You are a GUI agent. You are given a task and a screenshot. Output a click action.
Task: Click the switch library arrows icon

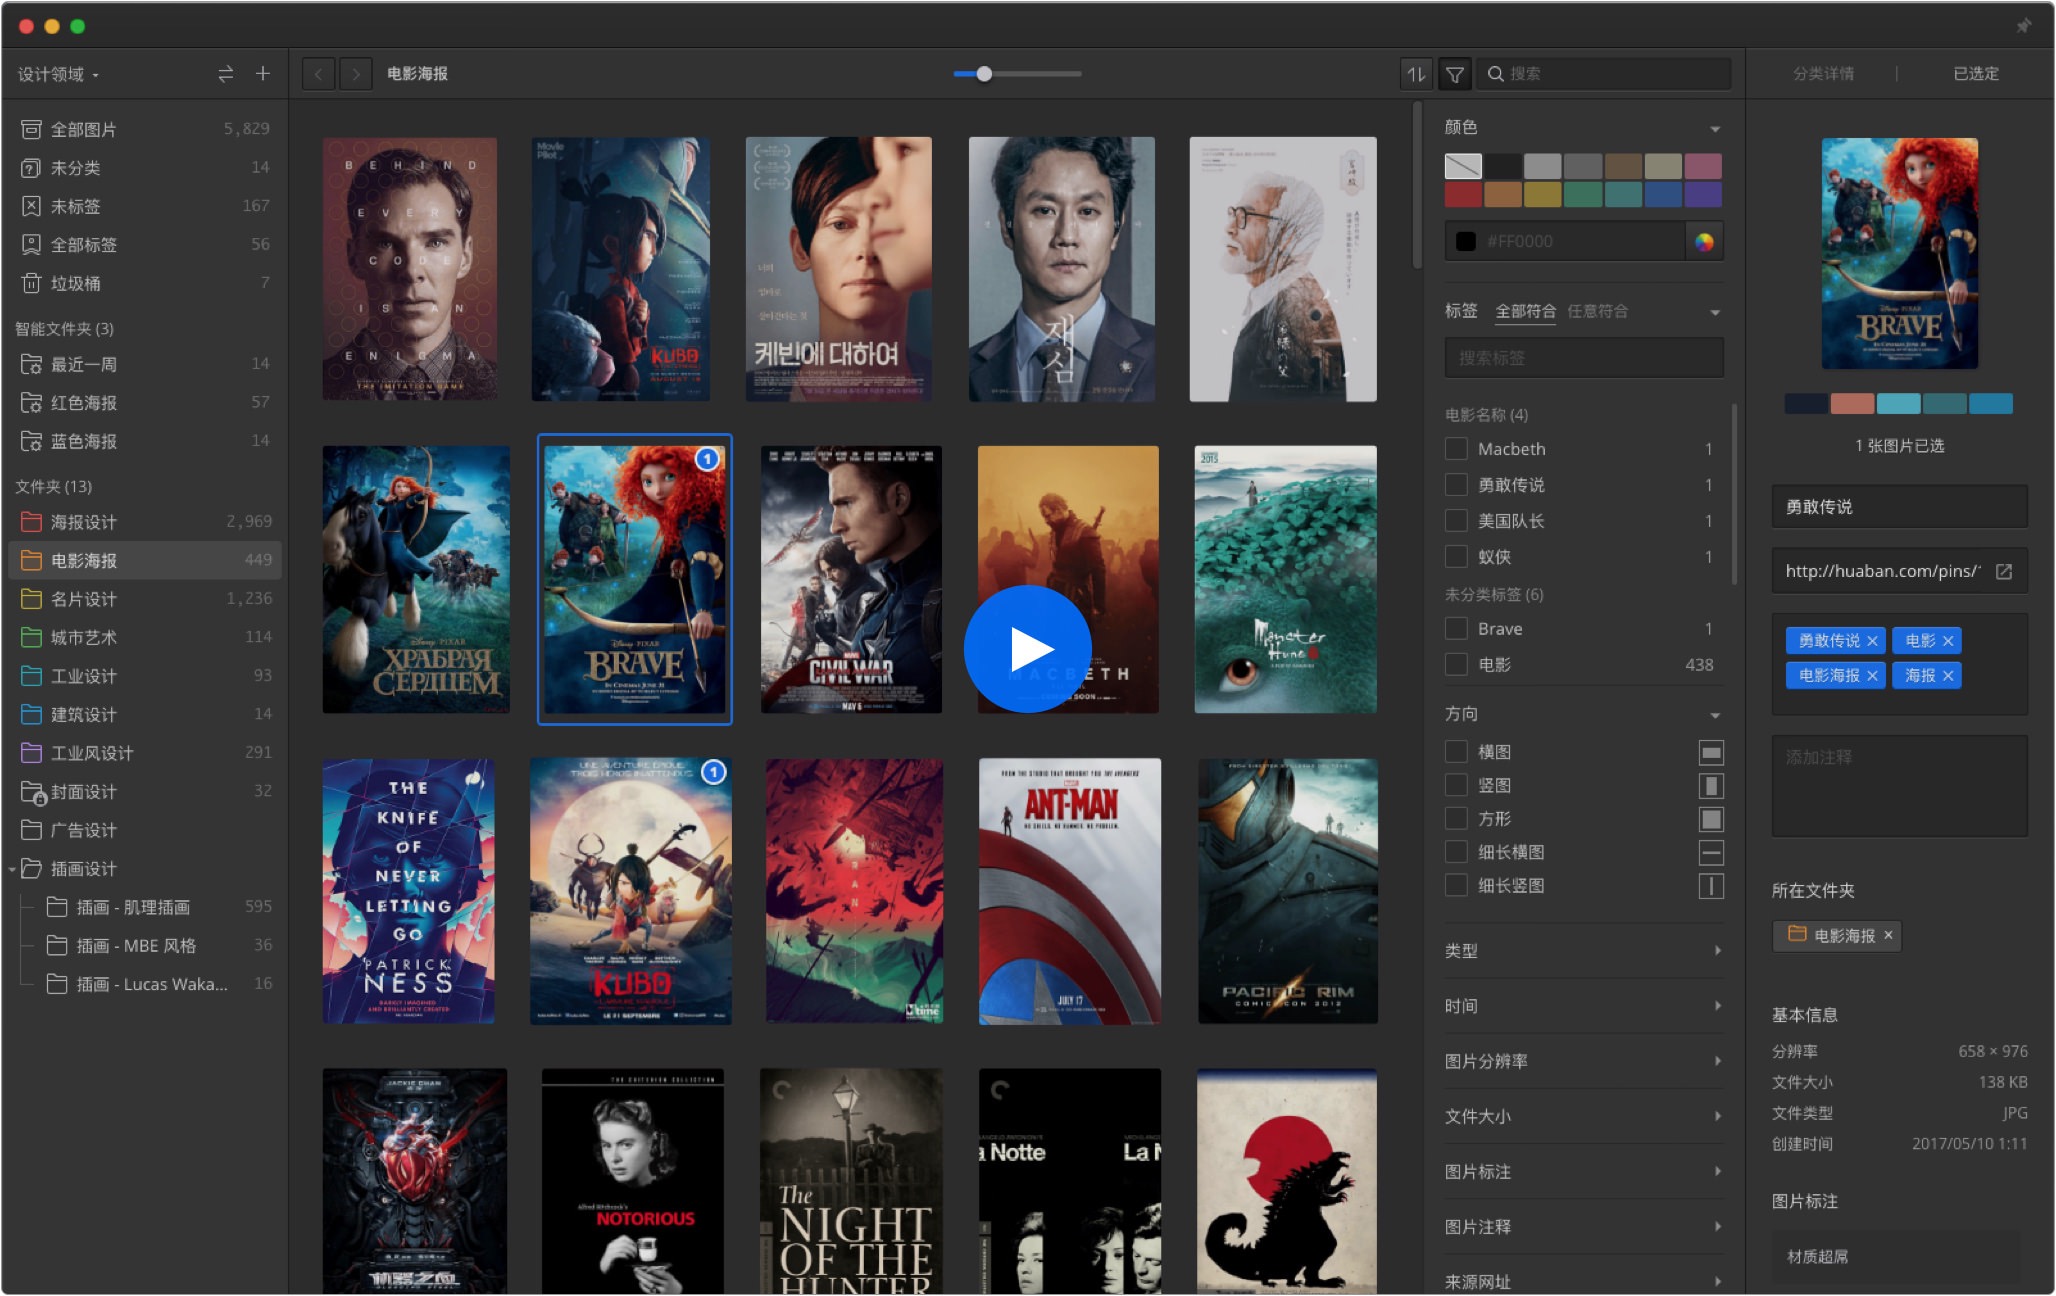(x=226, y=74)
